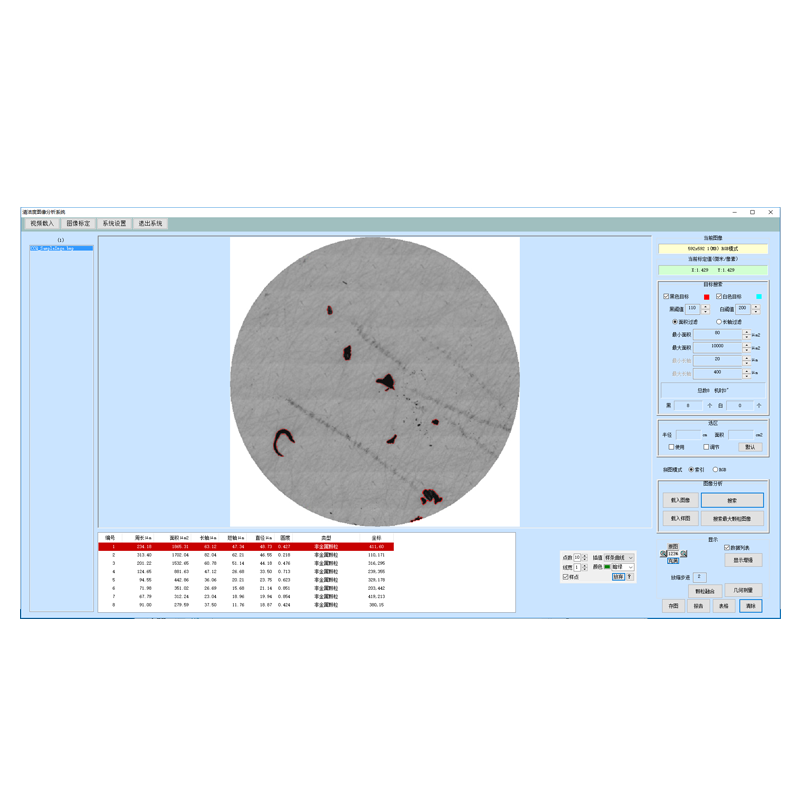Select row 8 in the results table
The image size is (800, 800).
(246, 605)
